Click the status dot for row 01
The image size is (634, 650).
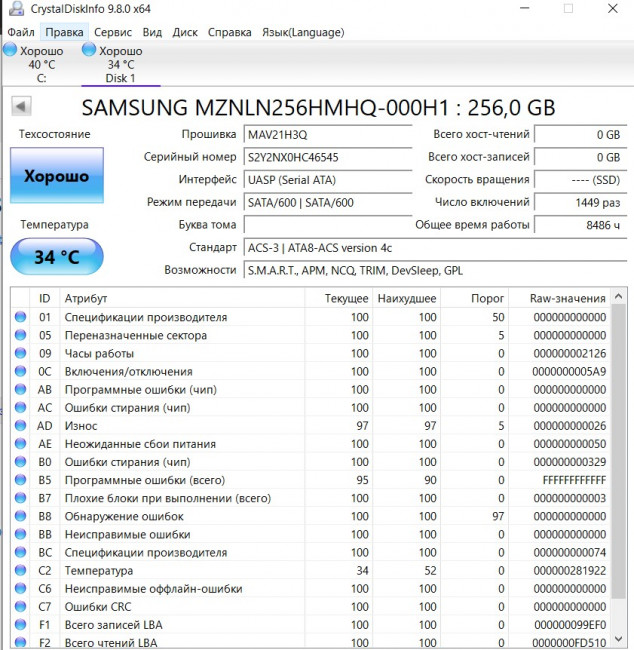[x=20, y=317]
